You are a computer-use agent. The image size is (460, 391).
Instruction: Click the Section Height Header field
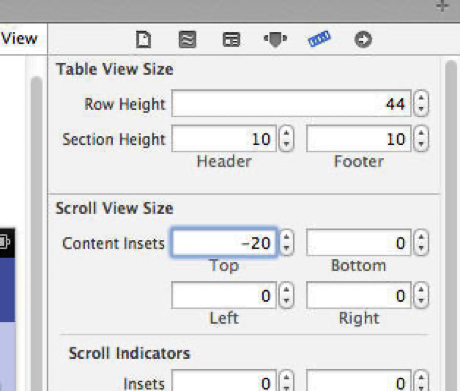point(224,139)
